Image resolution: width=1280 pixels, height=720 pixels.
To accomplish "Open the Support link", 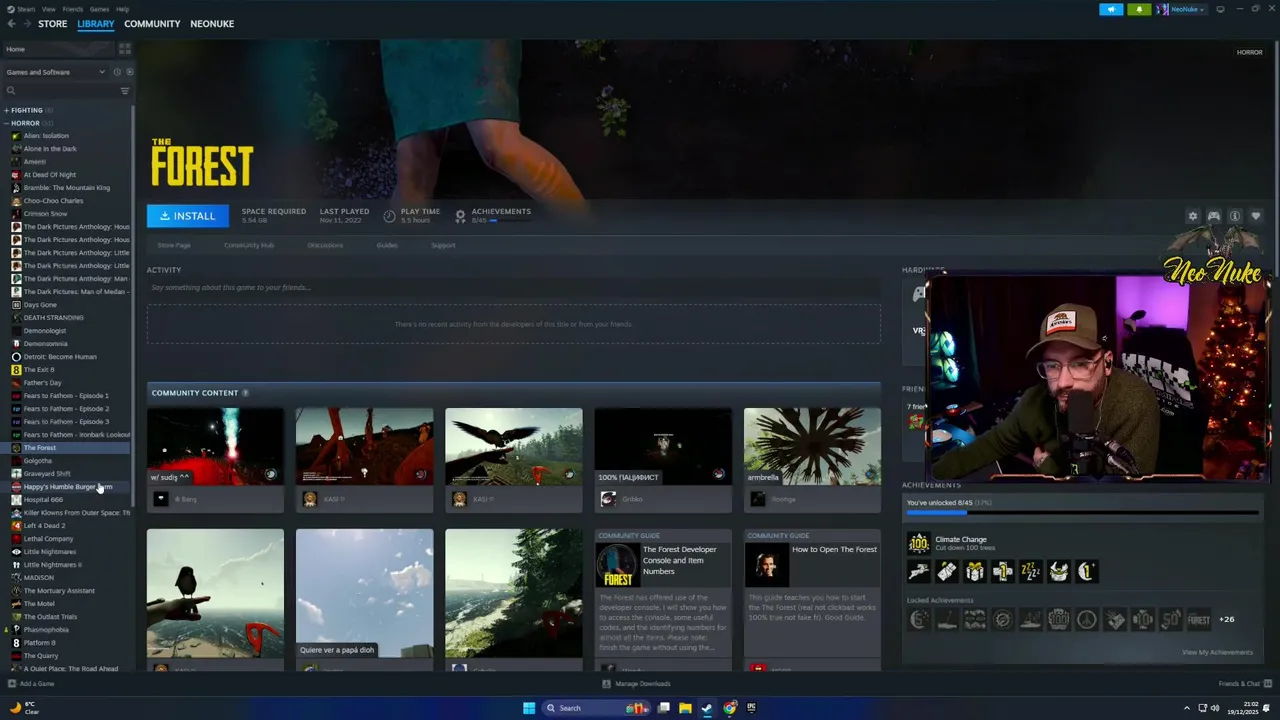I will click(443, 245).
